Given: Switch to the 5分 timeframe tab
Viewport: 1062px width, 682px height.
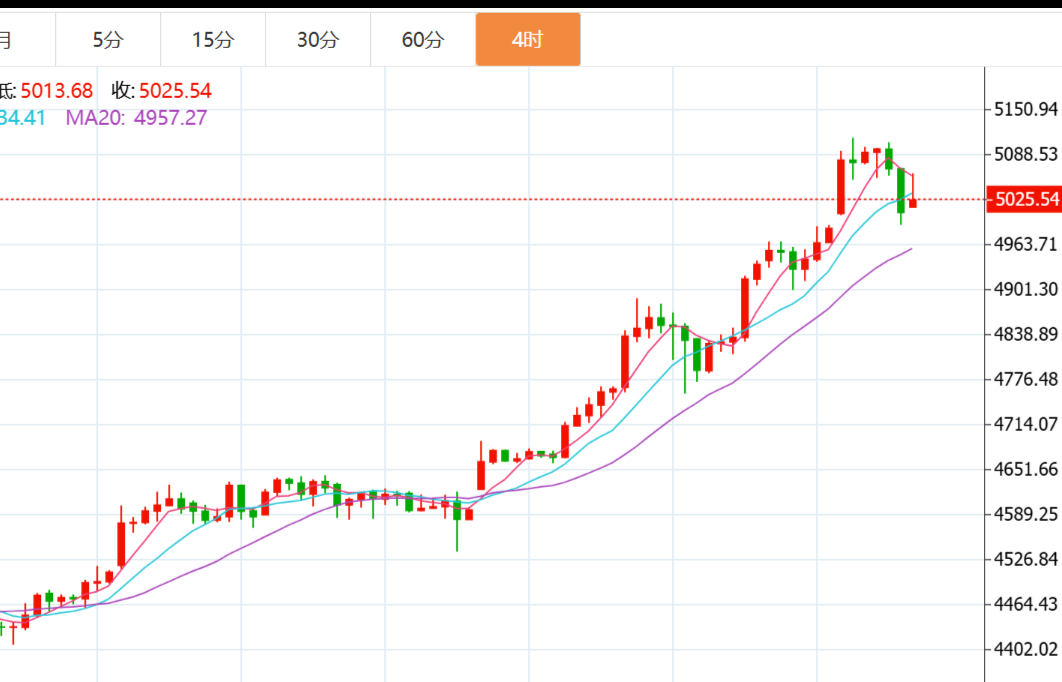Looking at the screenshot, I should [108, 40].
